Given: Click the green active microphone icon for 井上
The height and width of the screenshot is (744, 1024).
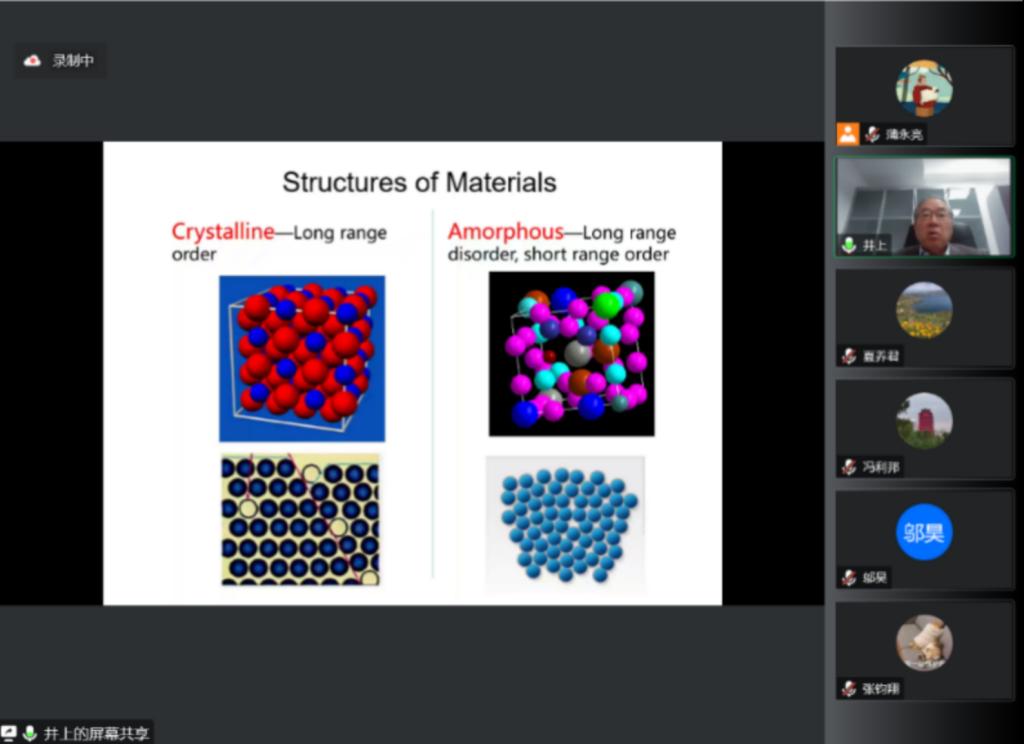Looking at the screenshot, I should pos(849,245).
